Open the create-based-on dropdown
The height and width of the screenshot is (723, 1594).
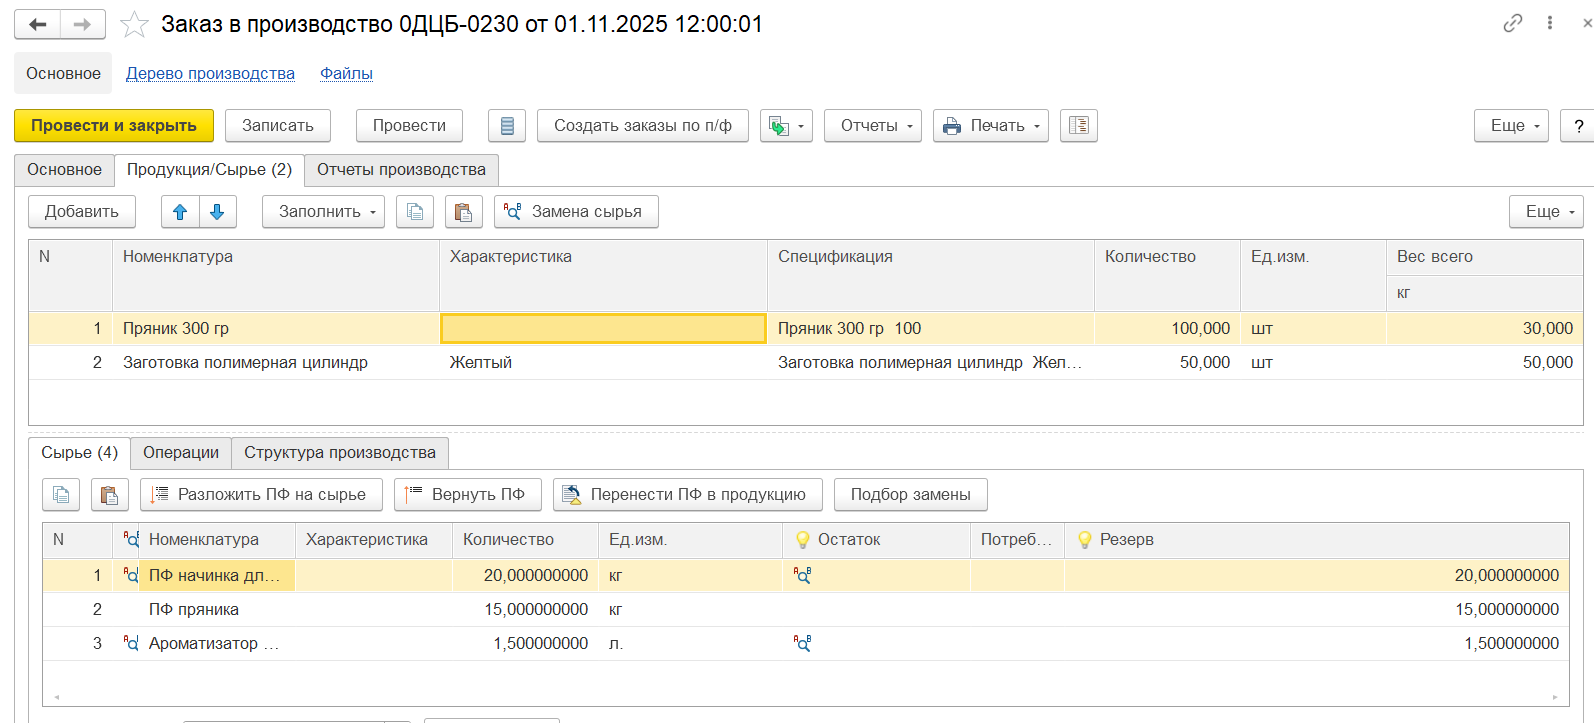[x=786, y=126]
